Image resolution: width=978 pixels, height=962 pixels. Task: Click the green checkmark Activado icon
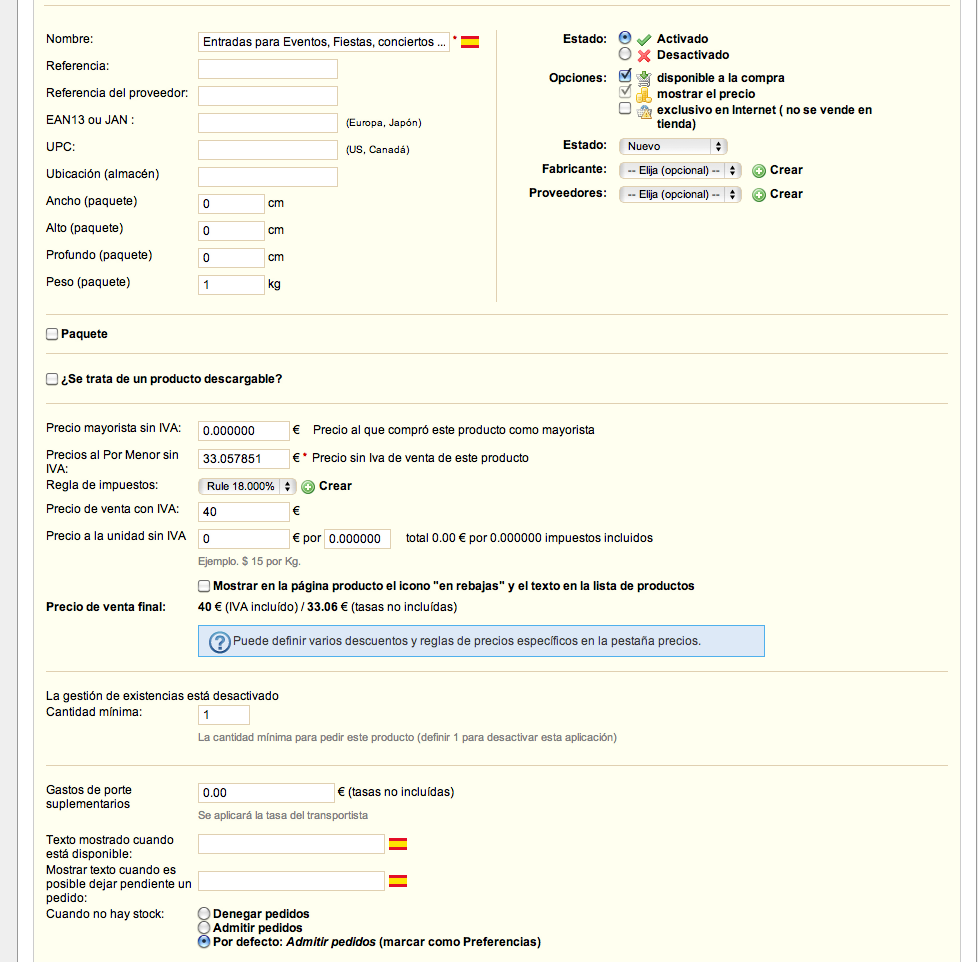(x=644, y=40)
